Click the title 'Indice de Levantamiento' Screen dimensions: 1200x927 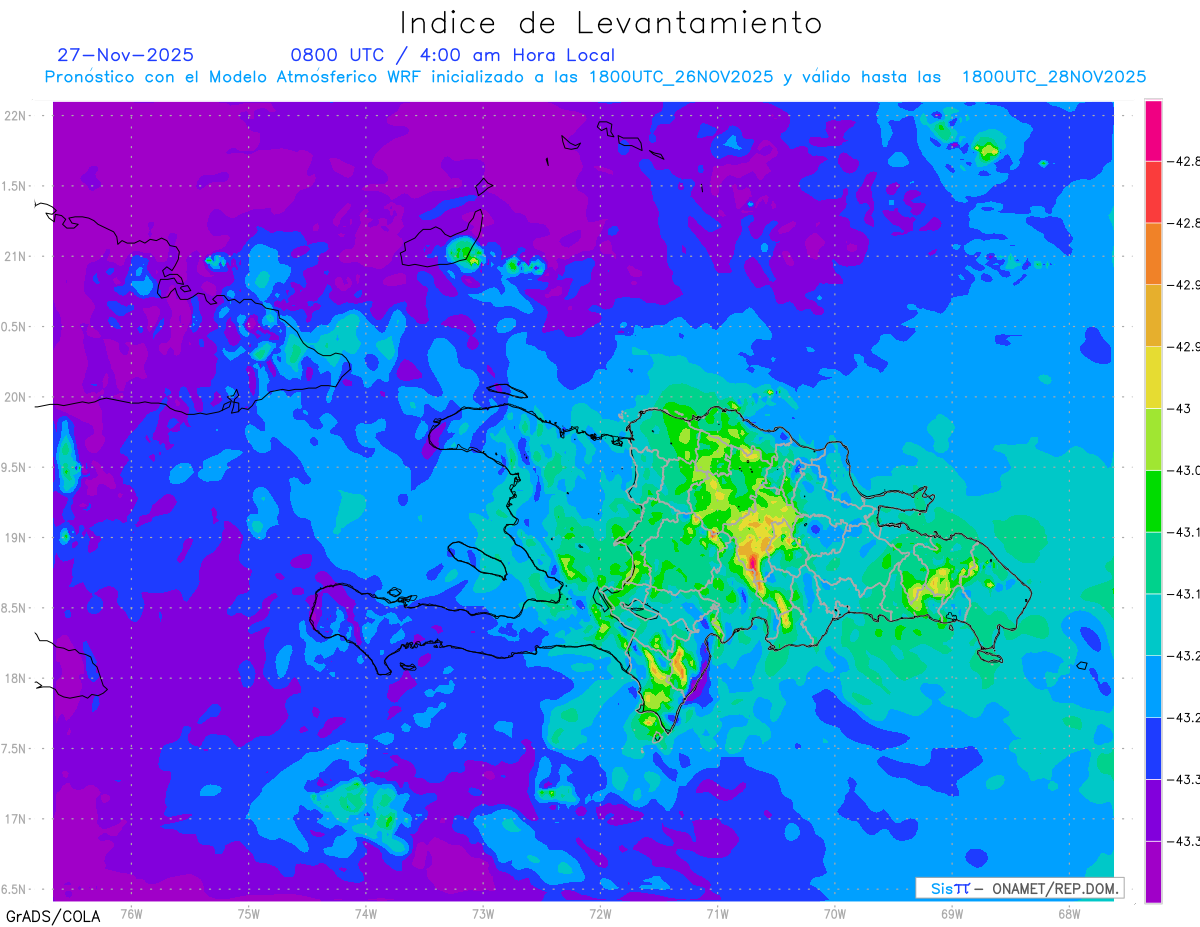611,22
